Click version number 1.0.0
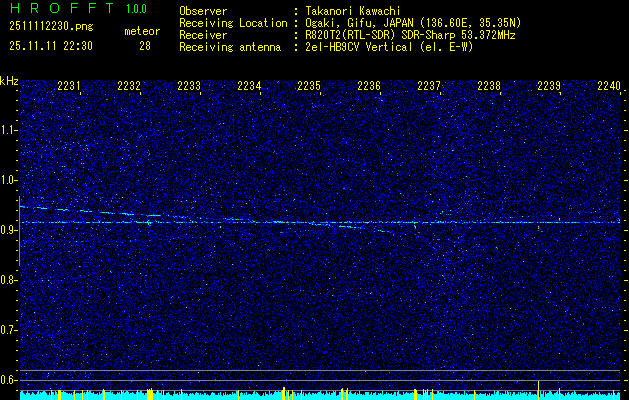The image size is (629, 400). point(136,9)
